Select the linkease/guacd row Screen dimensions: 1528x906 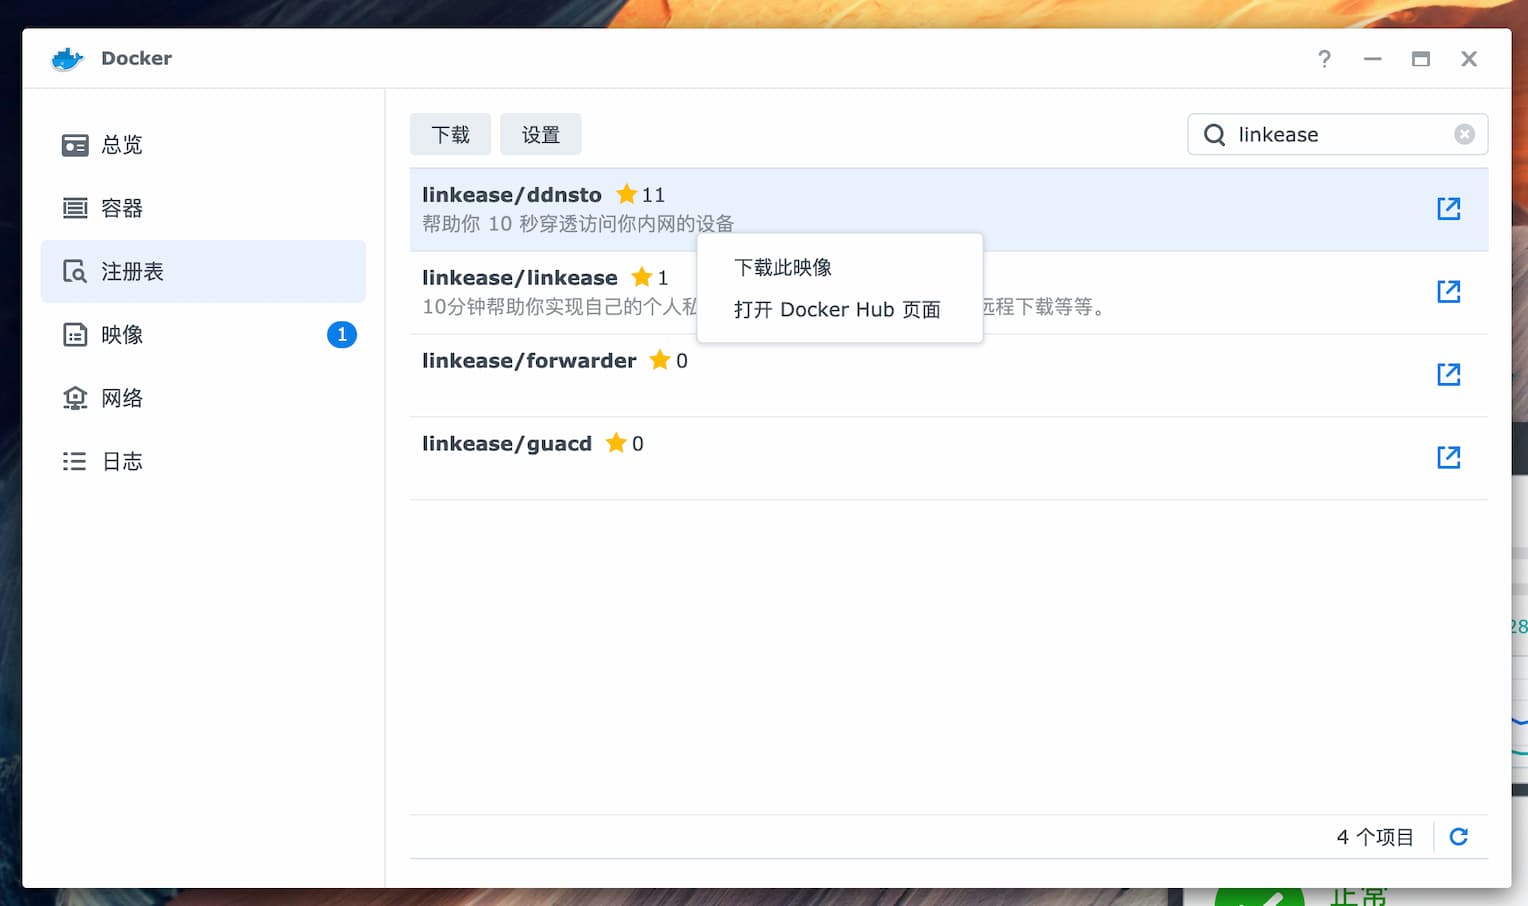click(948, 458)
